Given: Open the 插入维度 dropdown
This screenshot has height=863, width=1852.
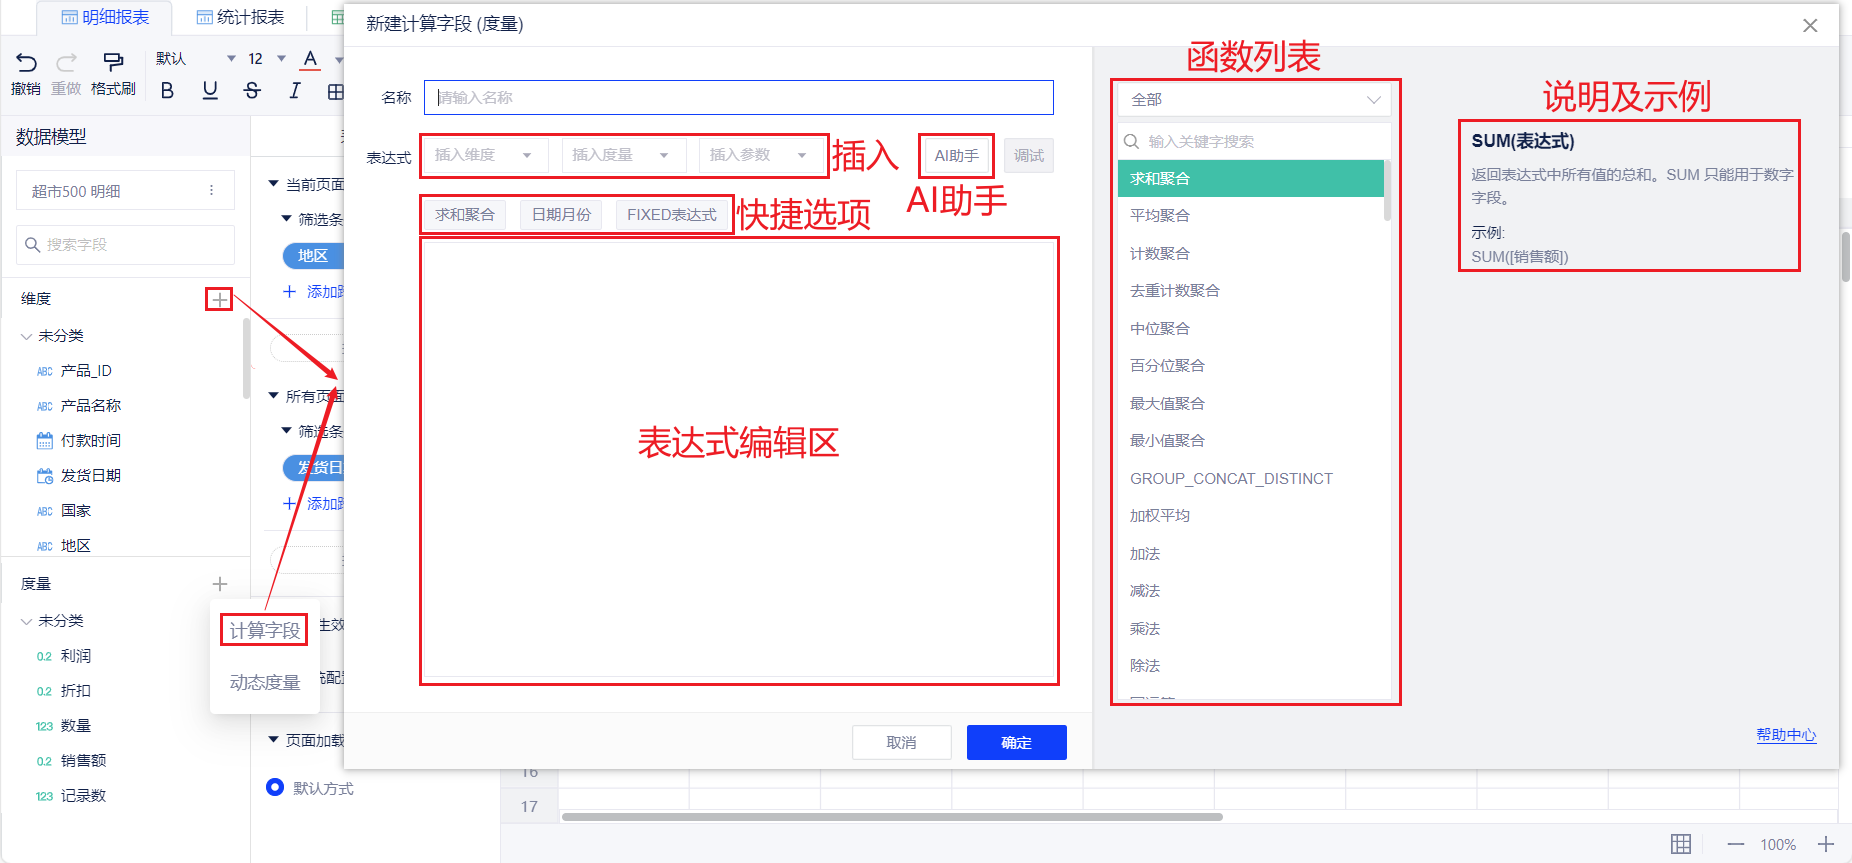Looking at the screenshot, I should pyautogui.click(x=486, y=155).
